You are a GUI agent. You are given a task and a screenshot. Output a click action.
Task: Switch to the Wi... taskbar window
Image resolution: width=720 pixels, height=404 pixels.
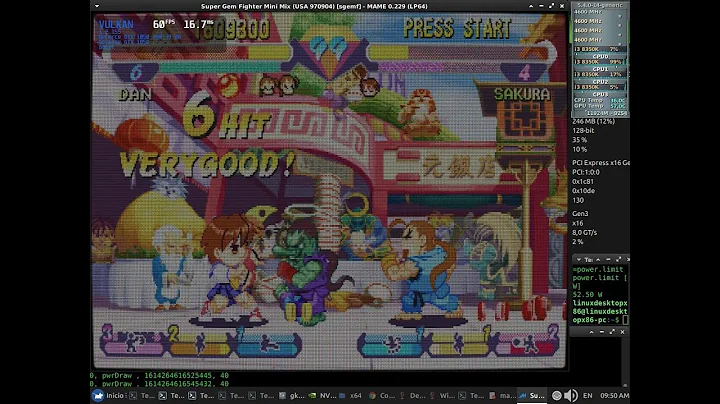pos(442,395)
